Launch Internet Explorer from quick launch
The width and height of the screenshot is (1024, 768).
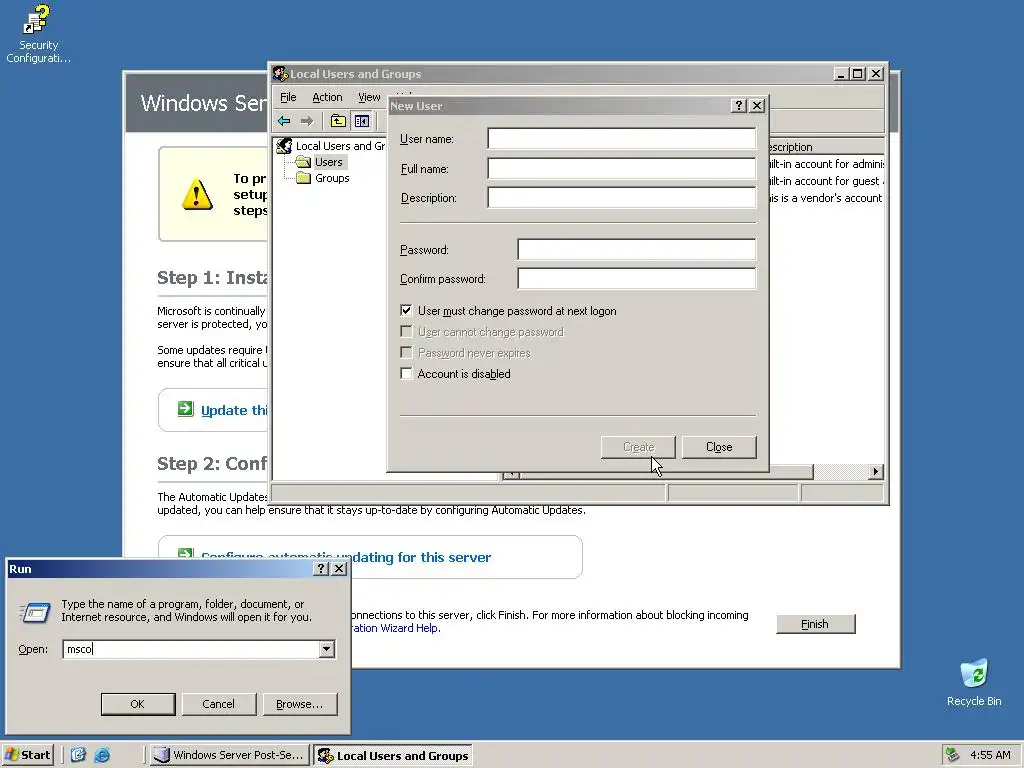102,755
